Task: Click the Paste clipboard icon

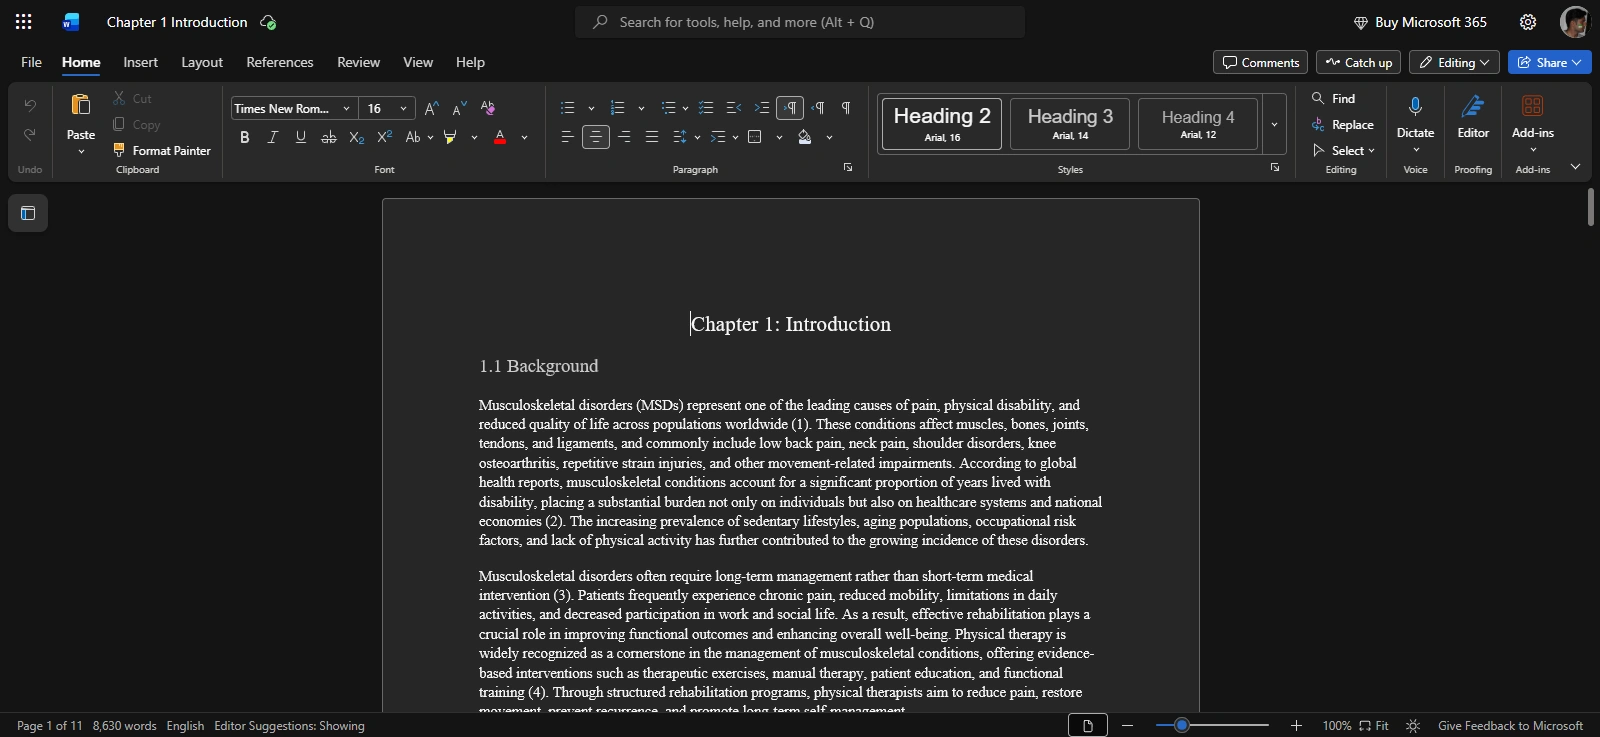Action: pos(81,105)
